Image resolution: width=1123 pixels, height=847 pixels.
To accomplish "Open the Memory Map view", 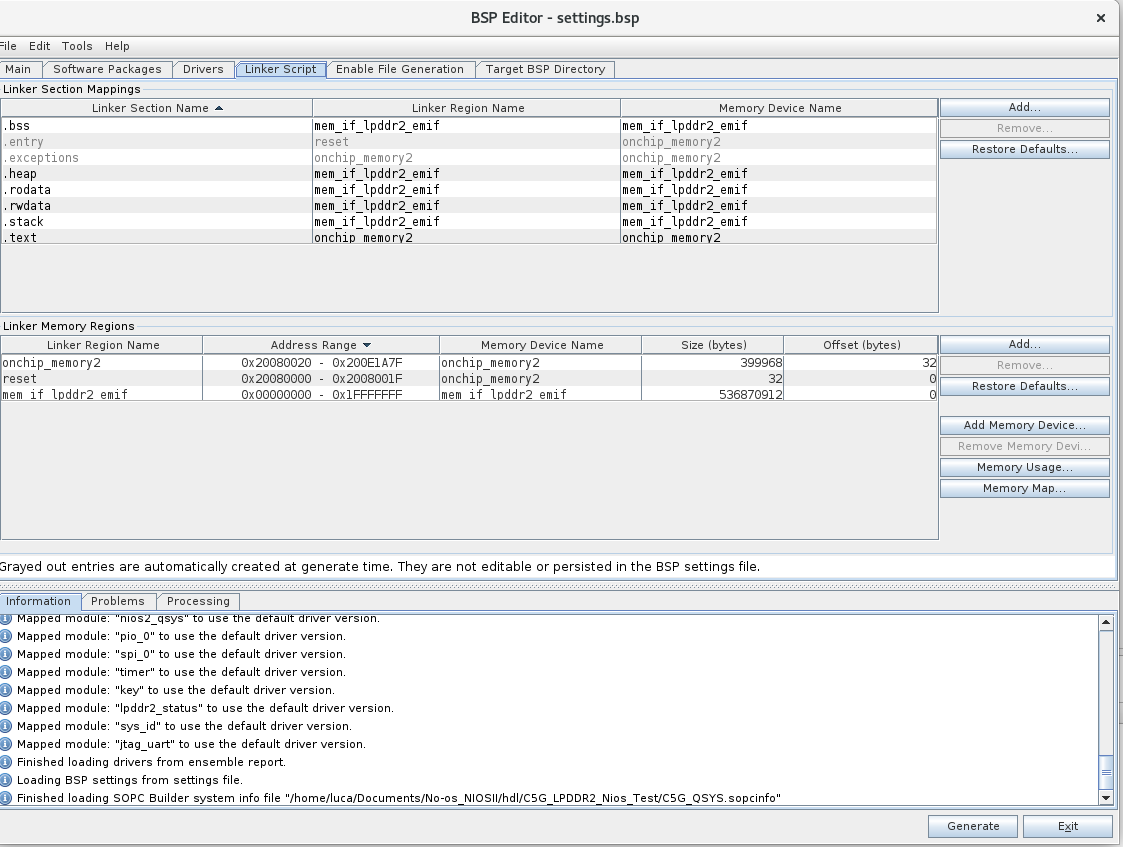I will pos(1024,488).
